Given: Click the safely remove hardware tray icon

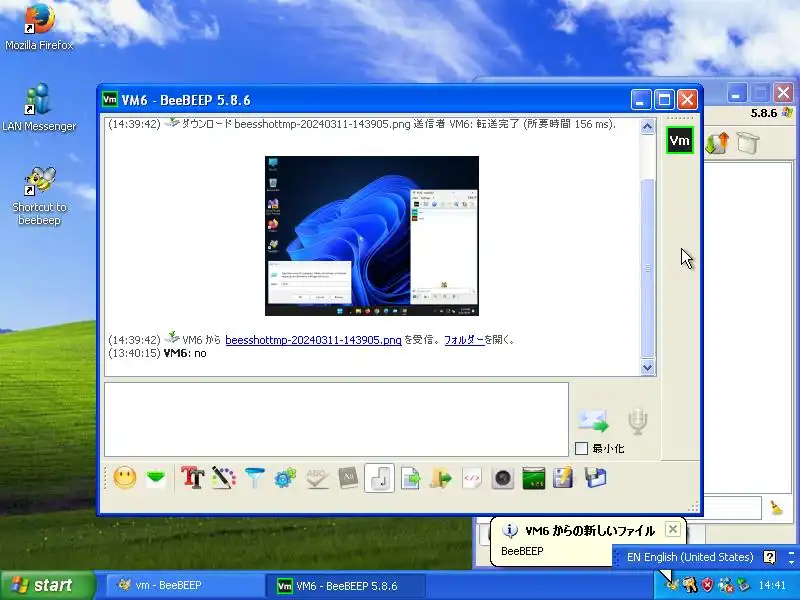Looking at the screenshot, I should pos(743,585).
